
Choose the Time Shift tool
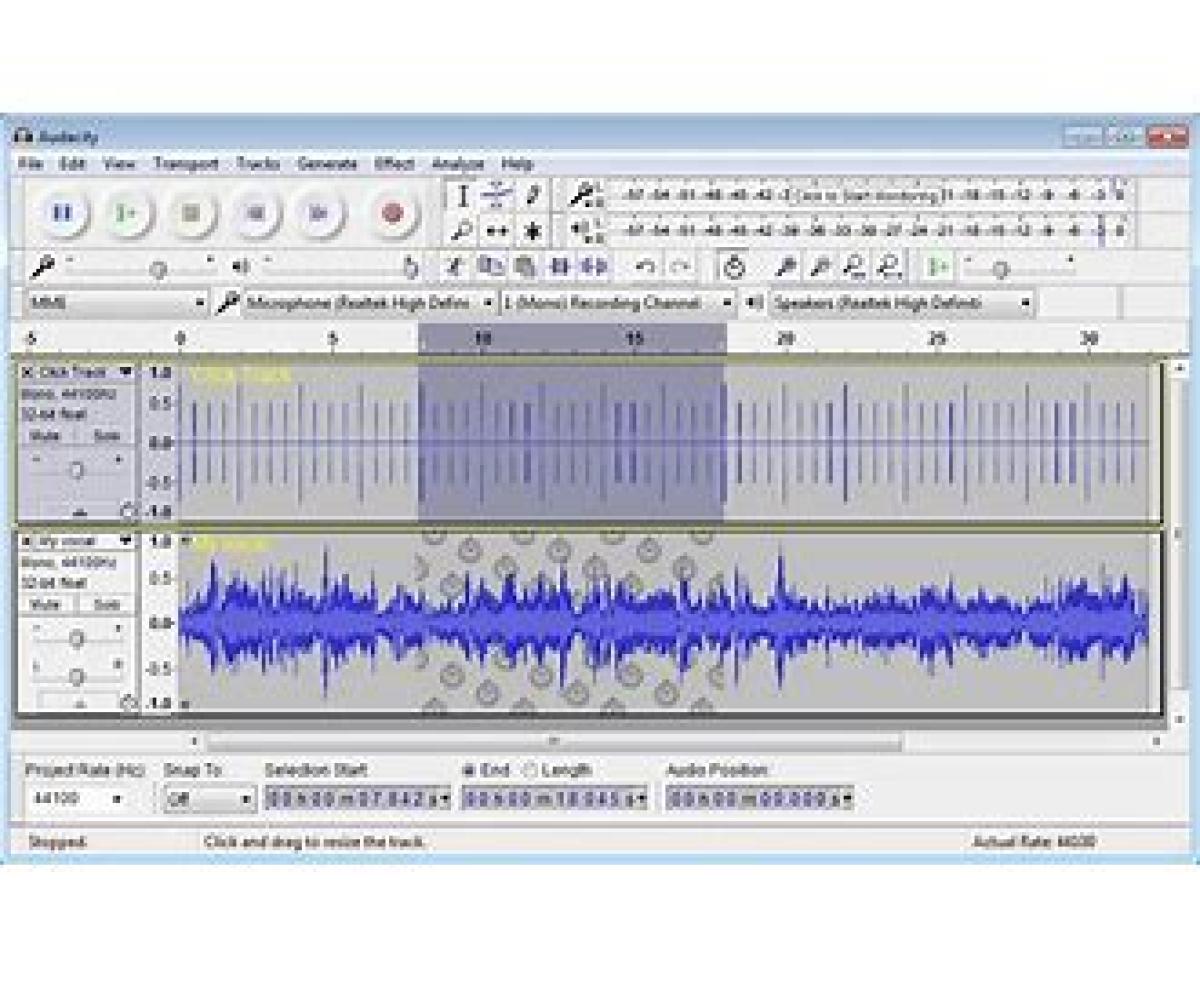coord(496,232)
